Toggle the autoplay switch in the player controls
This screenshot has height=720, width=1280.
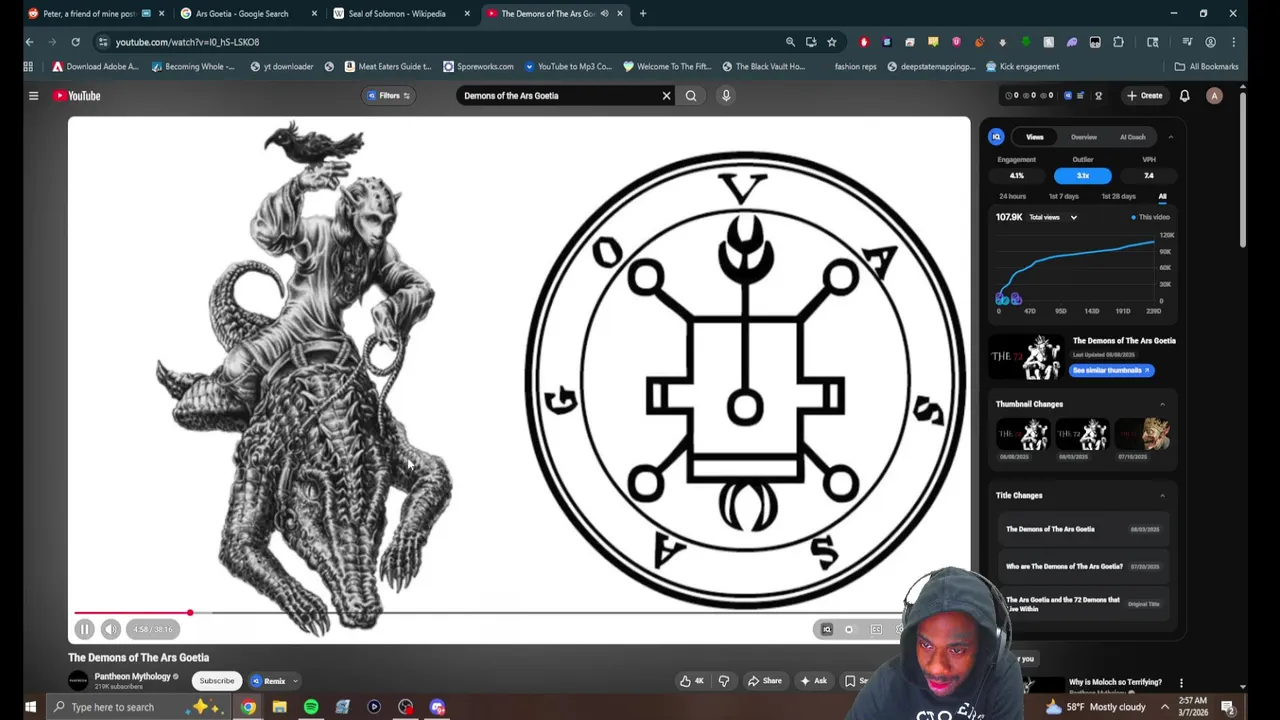(849, 629)
